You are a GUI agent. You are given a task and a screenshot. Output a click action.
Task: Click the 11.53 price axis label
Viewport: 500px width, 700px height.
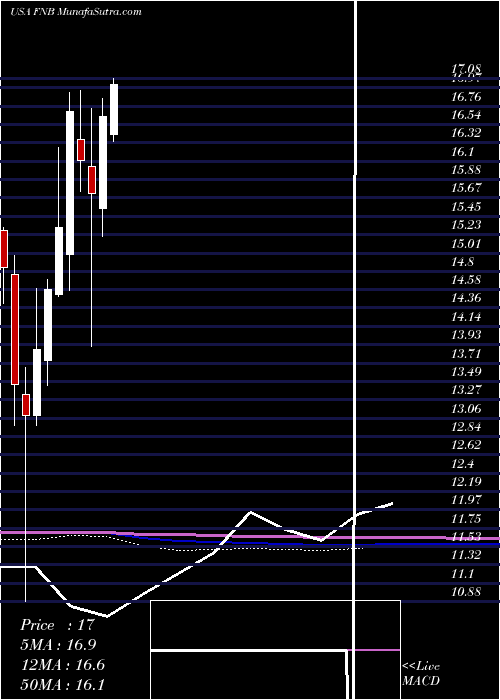click(x=466, y=537)
